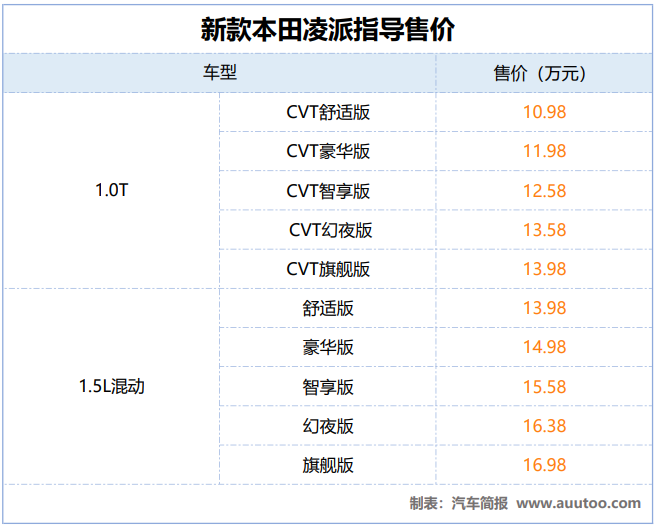Select the CVT旗舰版 trim cell
This screenshot has height=527, width=655.
pyautogui.click(x=328, y=269)
